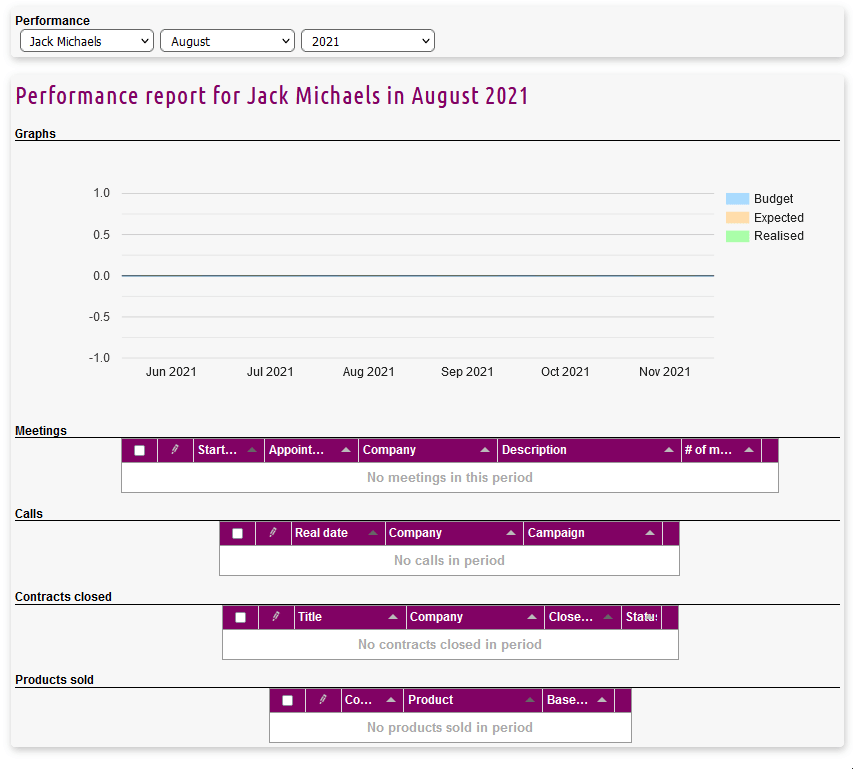Click the Realised legend label in graph
This screenshot has height=769, width=853.
778,236
